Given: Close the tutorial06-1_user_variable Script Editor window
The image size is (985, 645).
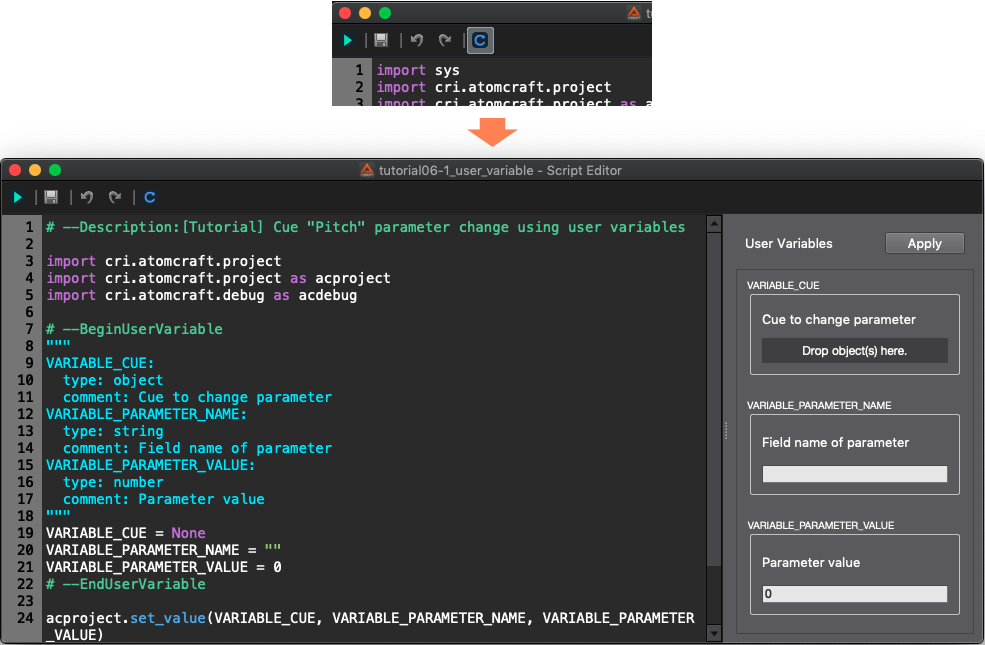Looking at the screenshot, I should 12,170.
